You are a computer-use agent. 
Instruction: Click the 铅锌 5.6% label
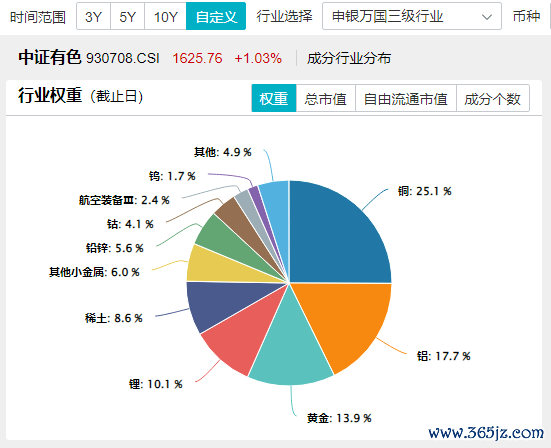tap(115, 248)
